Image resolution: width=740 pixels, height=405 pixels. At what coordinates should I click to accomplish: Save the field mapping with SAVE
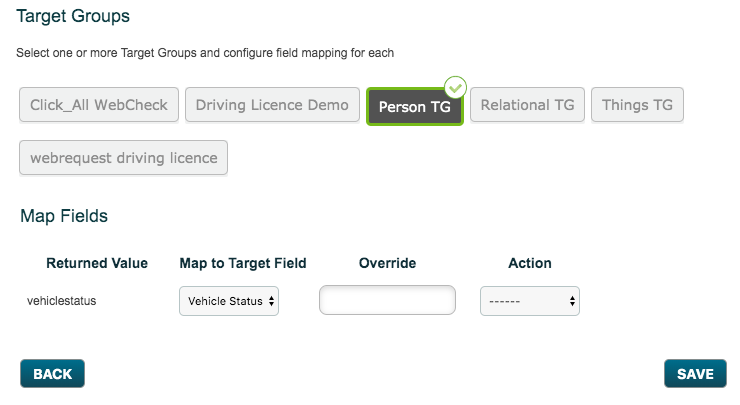695,374
